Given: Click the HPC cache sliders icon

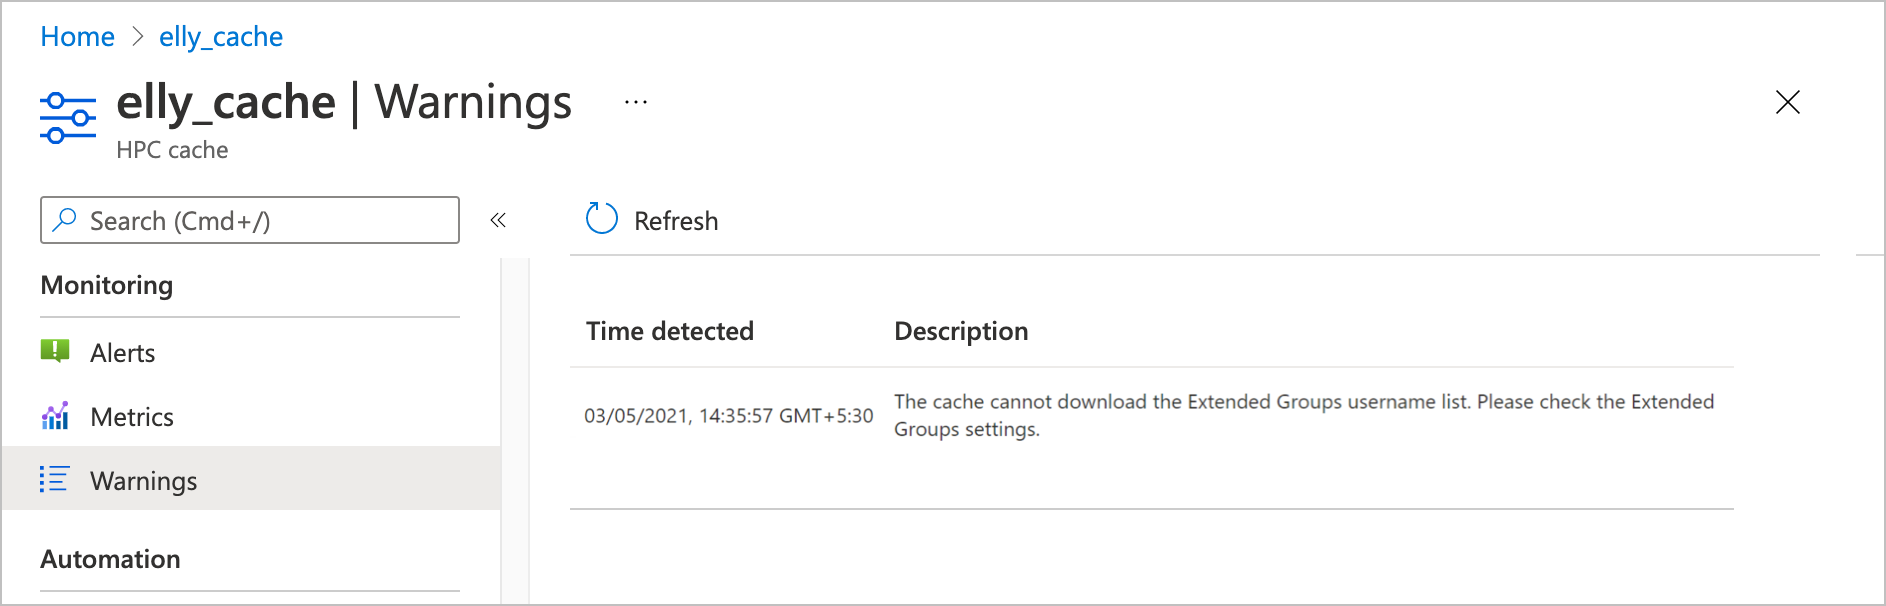Looking at the screenshot, I should pyautogui.click(x=66, y=118).
